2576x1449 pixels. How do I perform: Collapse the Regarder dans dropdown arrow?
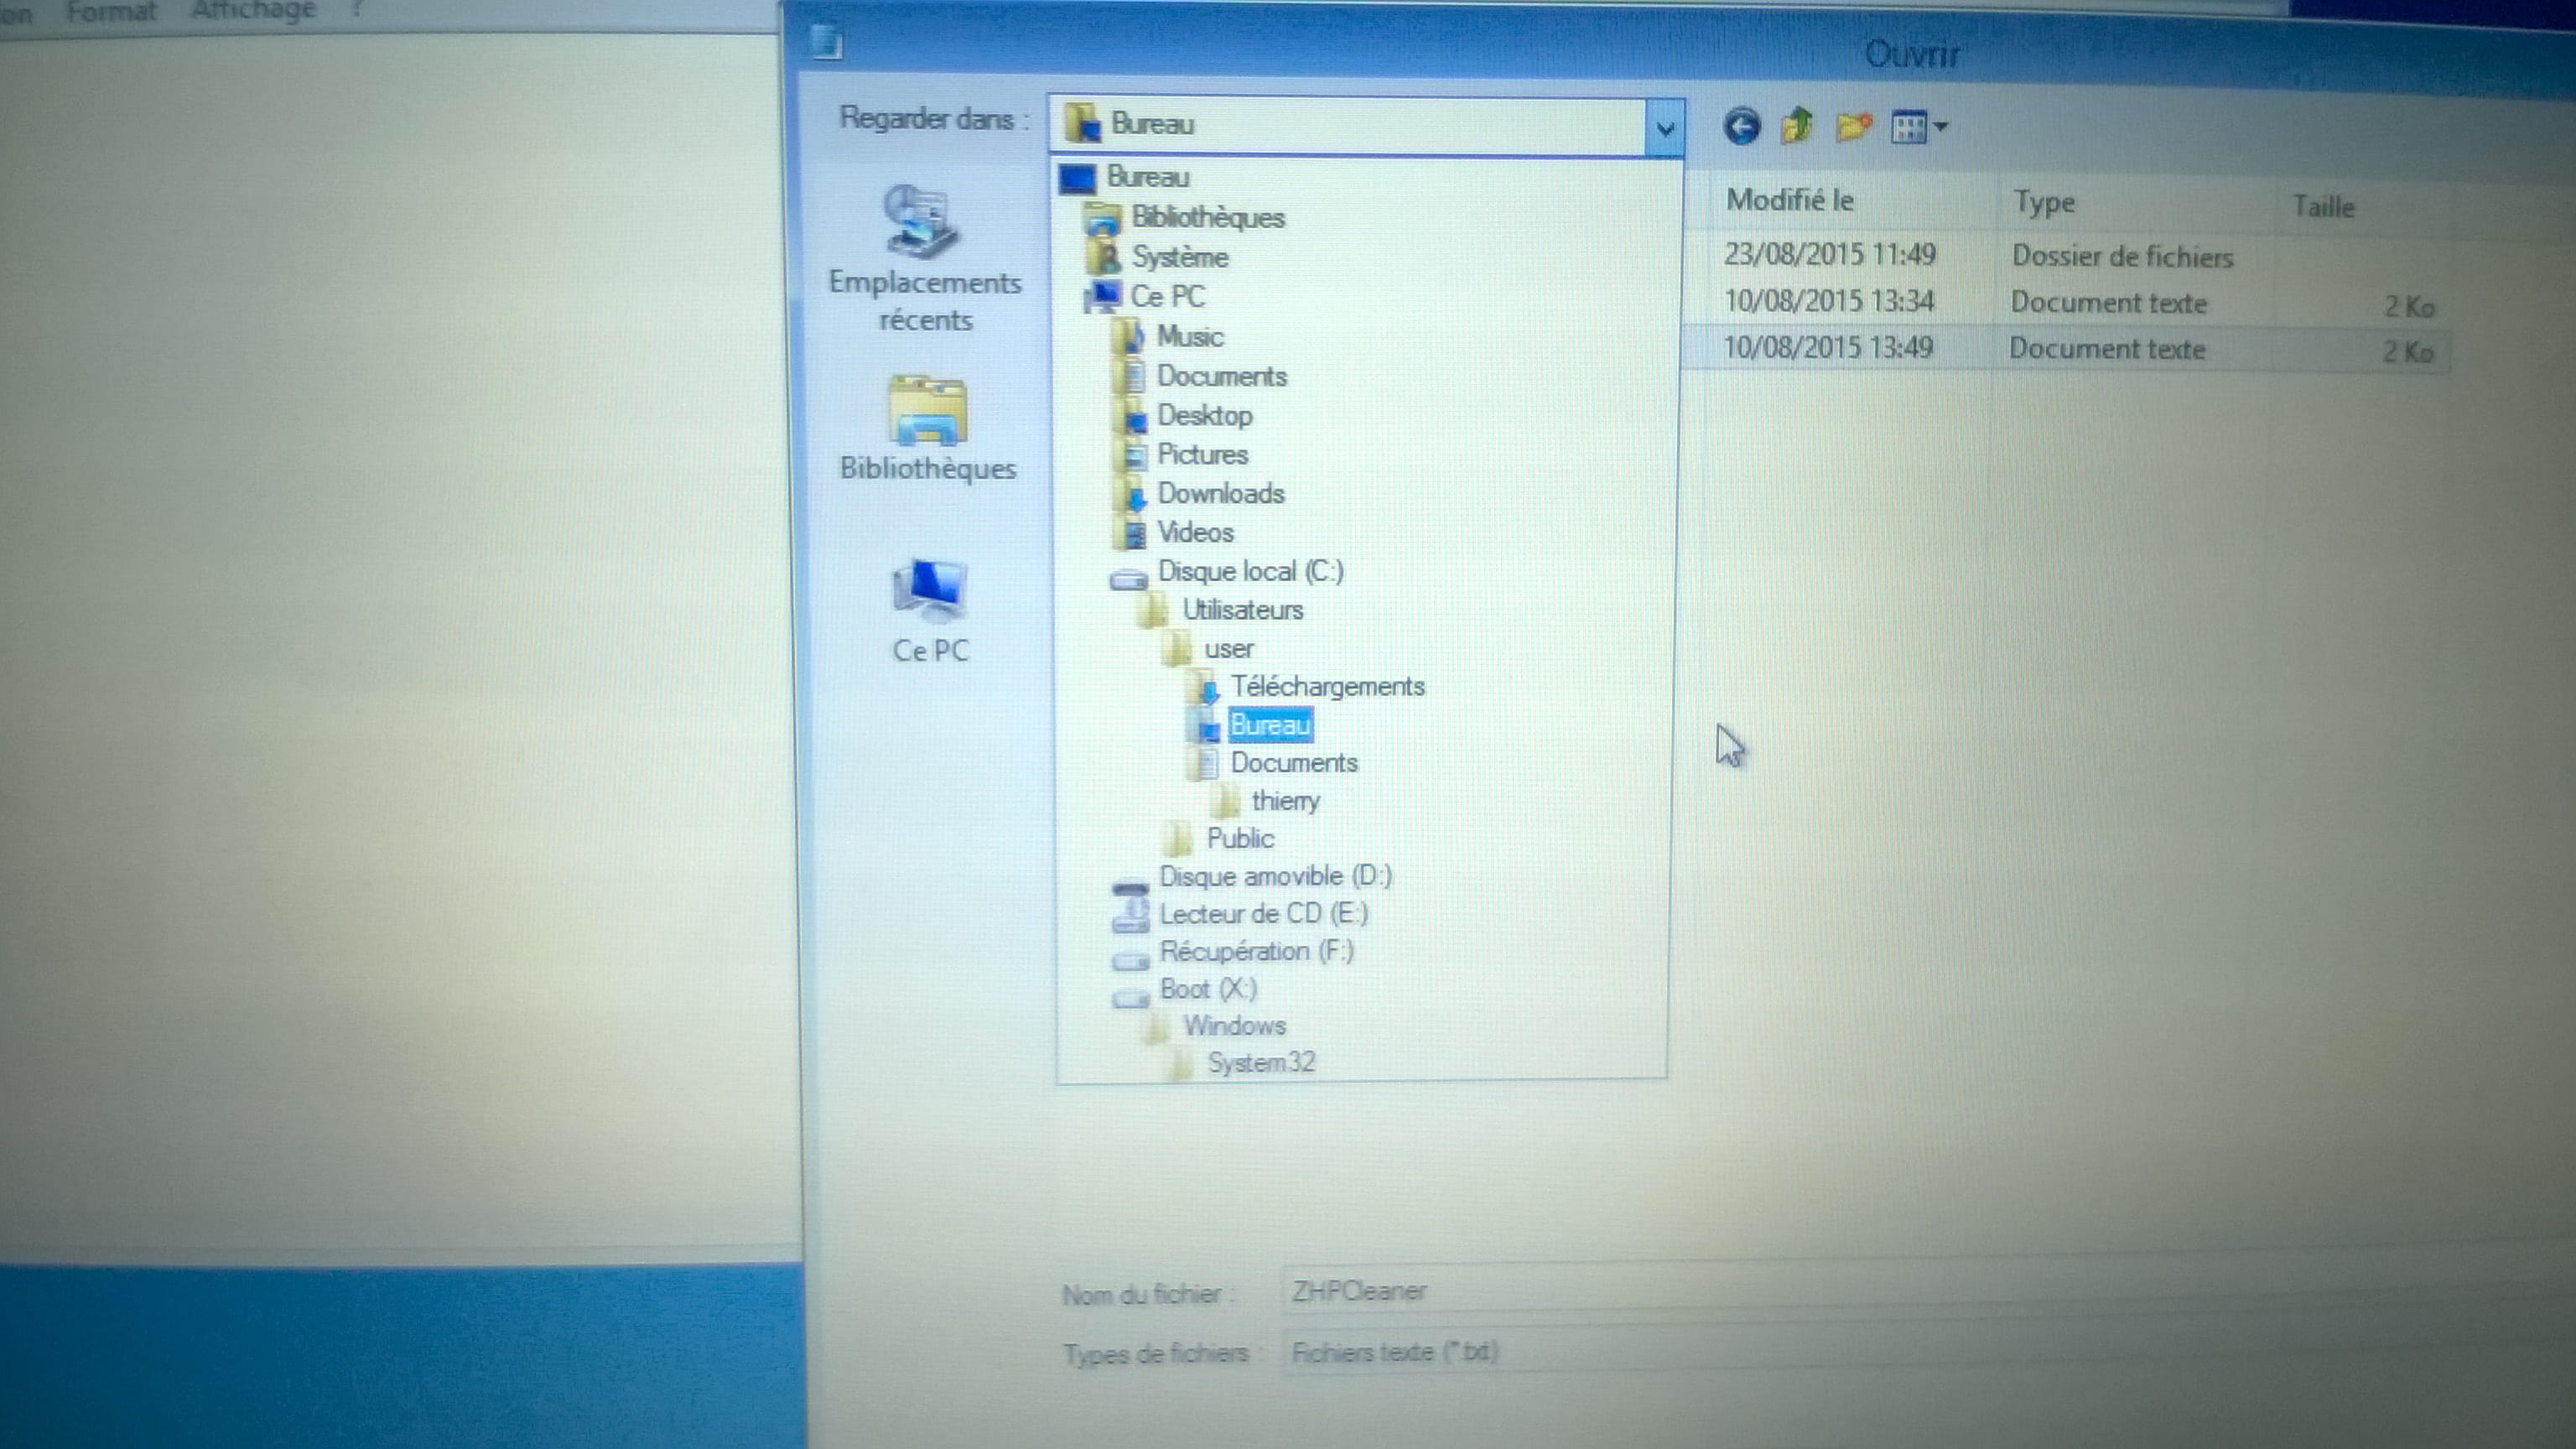1664,128
